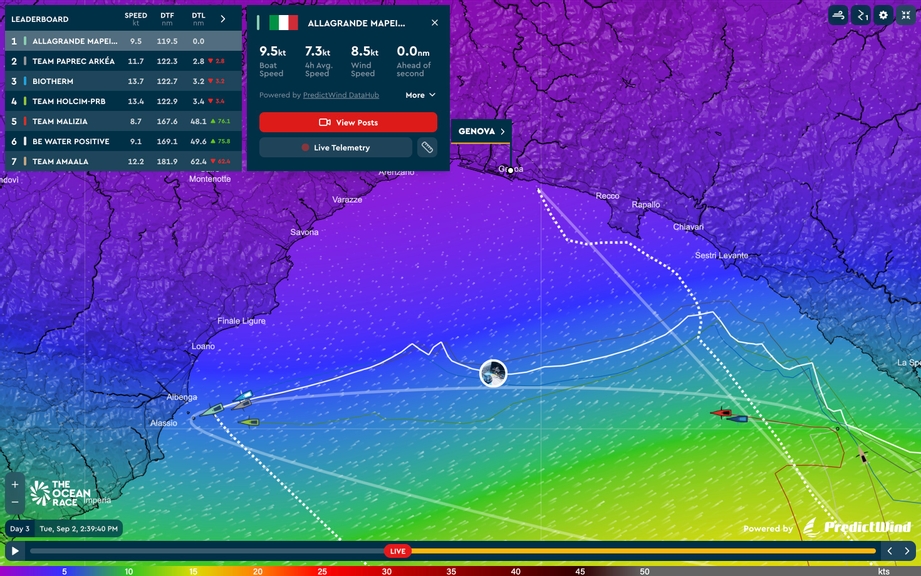Image resolution: width=921 pixels, height=576 pixels.
Task: Step timeline forward with right arrow
Action: tap(907, 551)
